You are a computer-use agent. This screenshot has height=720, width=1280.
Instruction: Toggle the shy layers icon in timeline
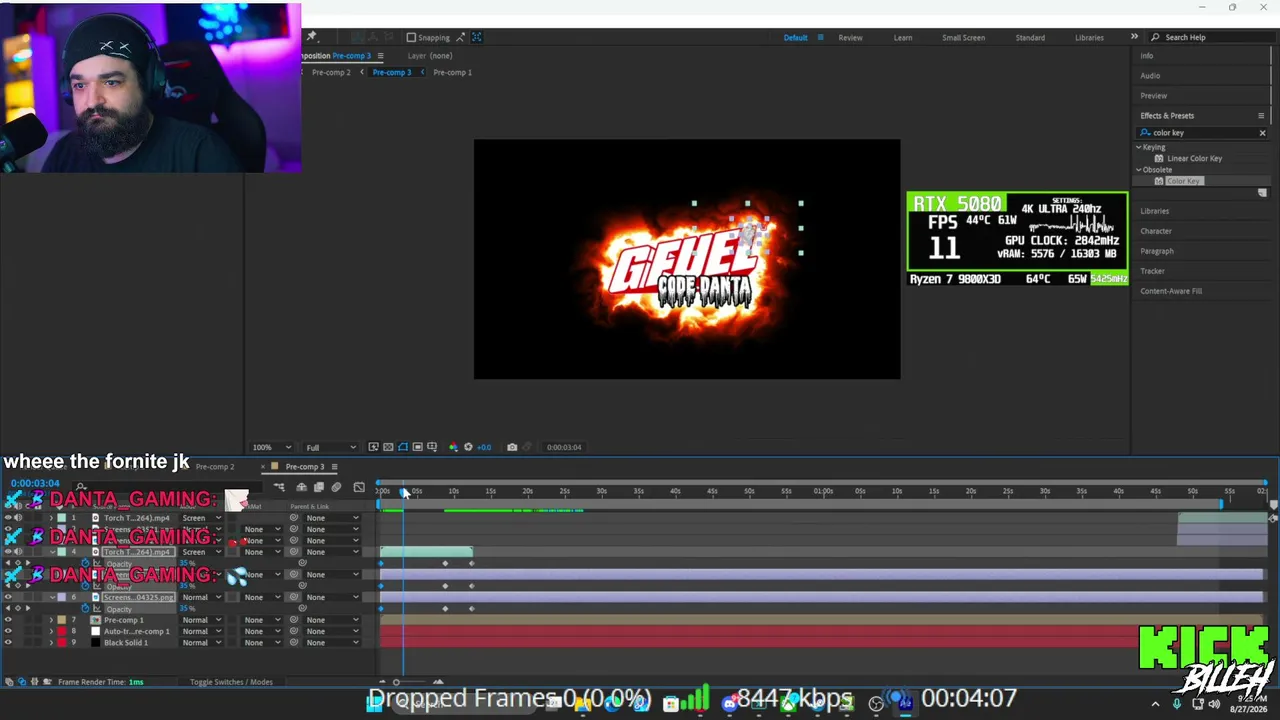(301, 487)
